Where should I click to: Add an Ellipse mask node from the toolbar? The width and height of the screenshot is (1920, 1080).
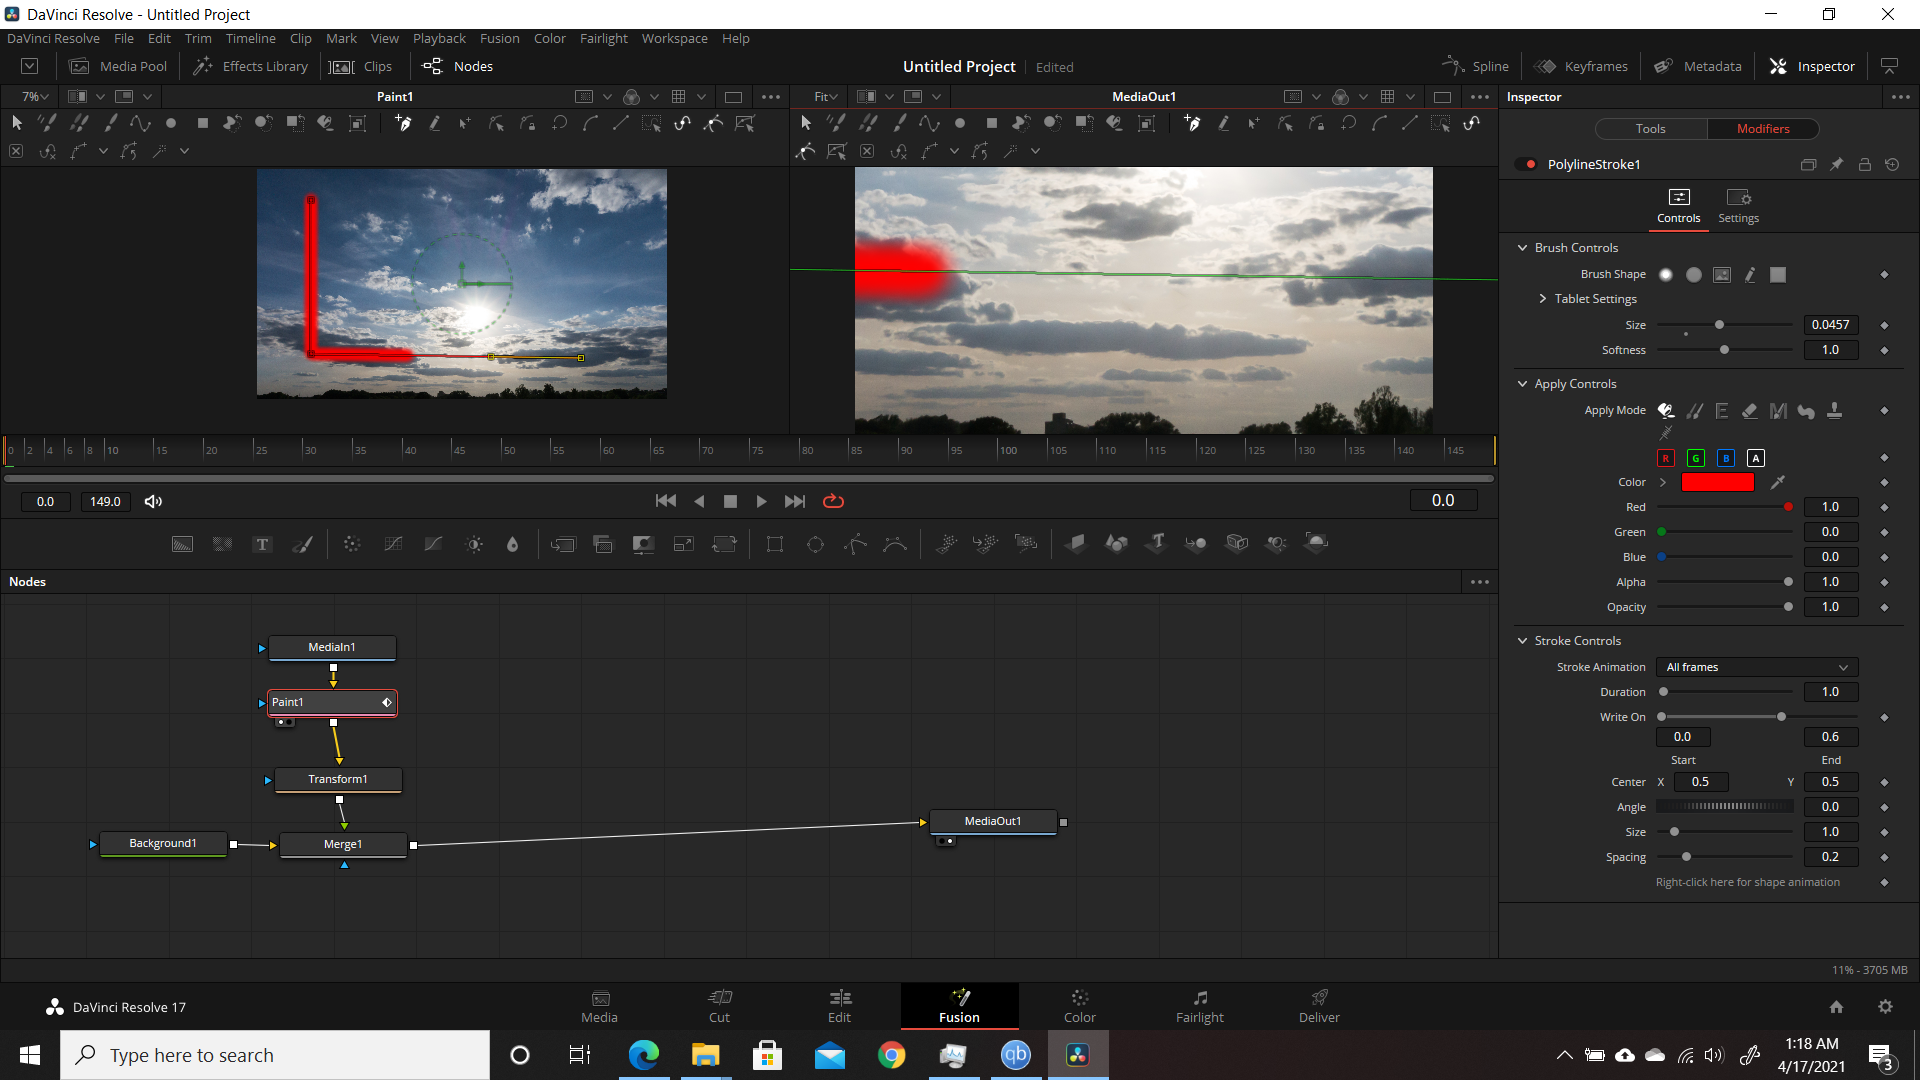tap(815, 544)
